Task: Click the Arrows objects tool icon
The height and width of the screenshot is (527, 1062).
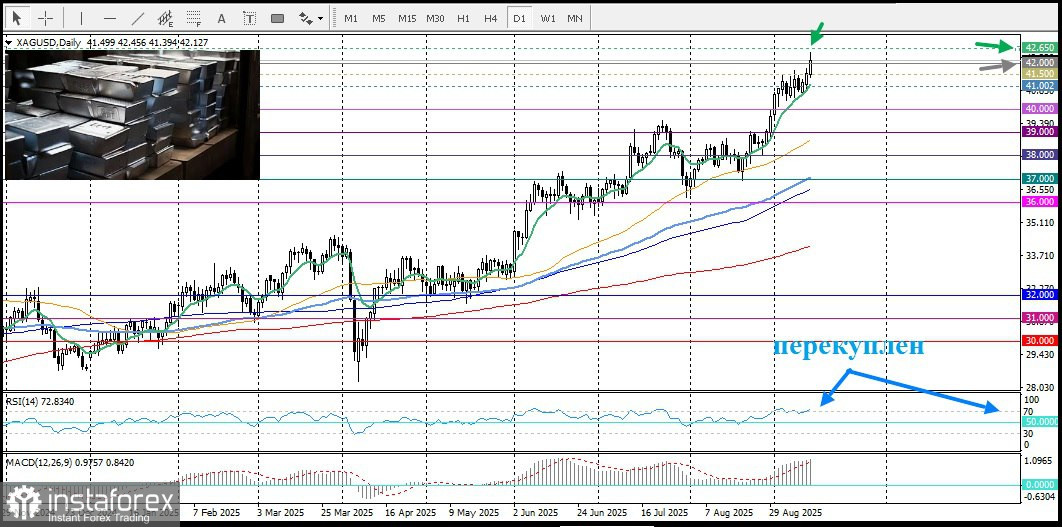Action: pos(306,18)
